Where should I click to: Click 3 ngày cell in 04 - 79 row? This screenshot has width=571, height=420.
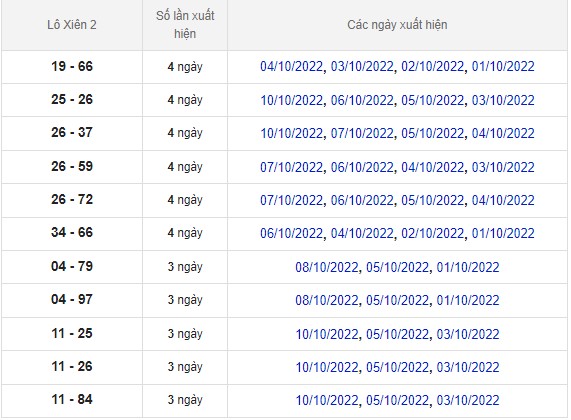coord(185,267)
